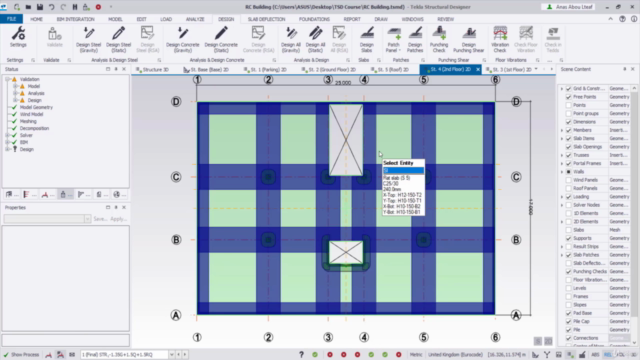The image size is (640, 360).
Task: Select the Model Geometry item in the Status tree
Action: tap(36, 107)
